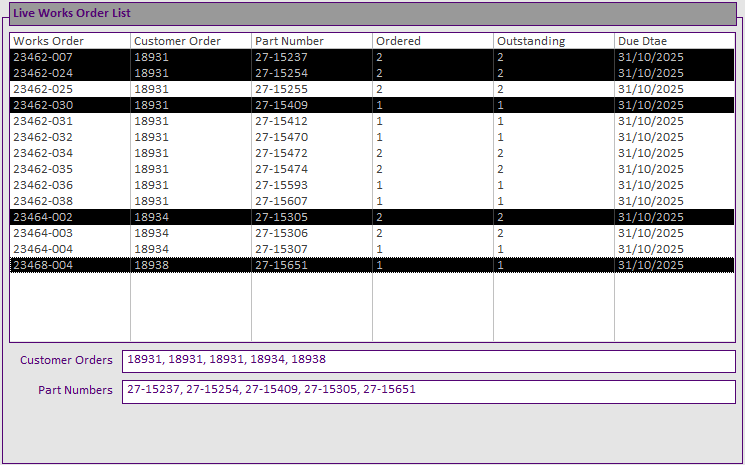Click the Works Order column header
The width and height of the screenshot is (745, 465).
coord(70,41)
